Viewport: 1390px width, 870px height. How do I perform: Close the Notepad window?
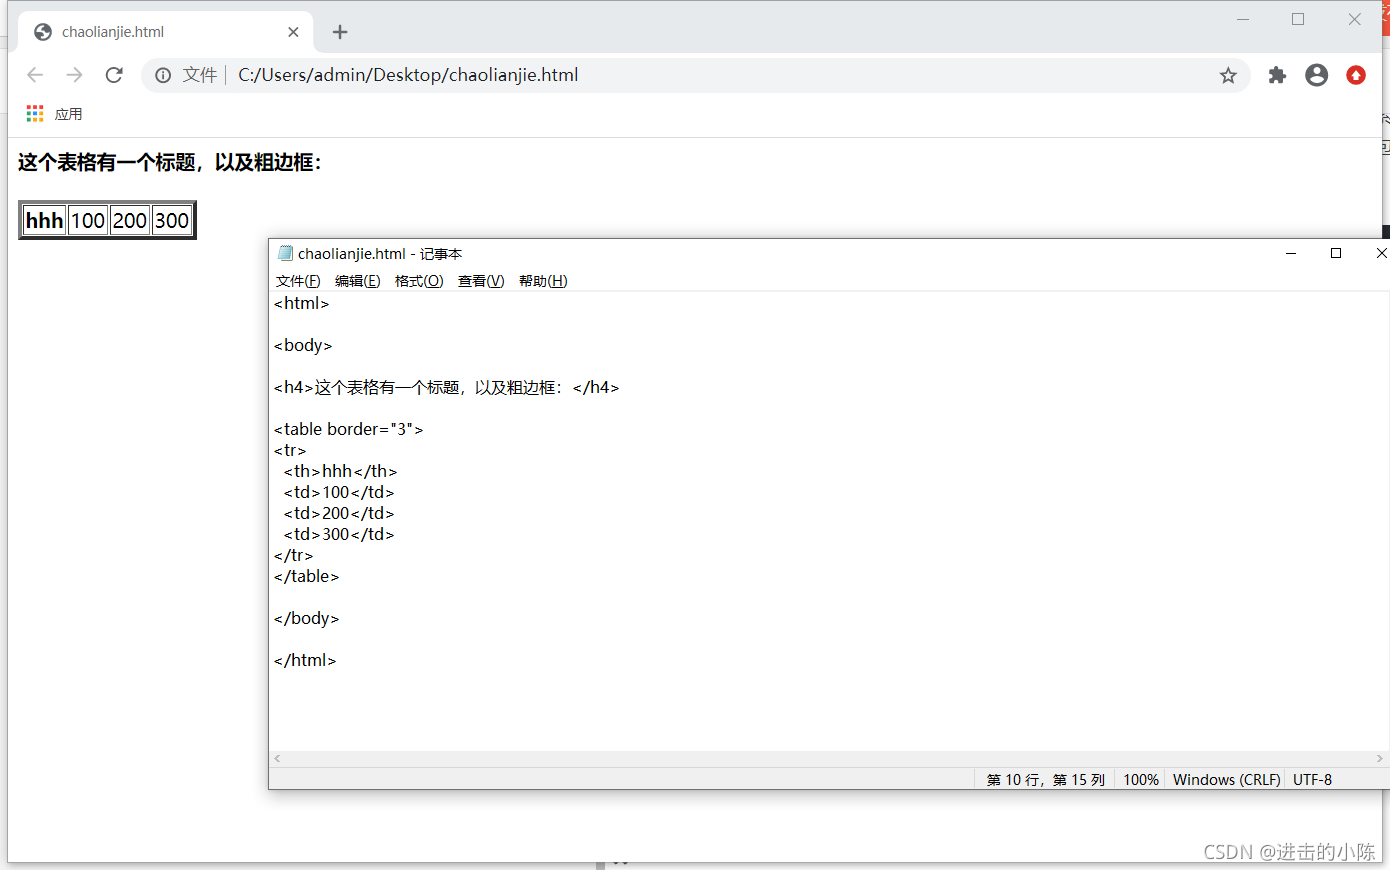coord(1380,253)
